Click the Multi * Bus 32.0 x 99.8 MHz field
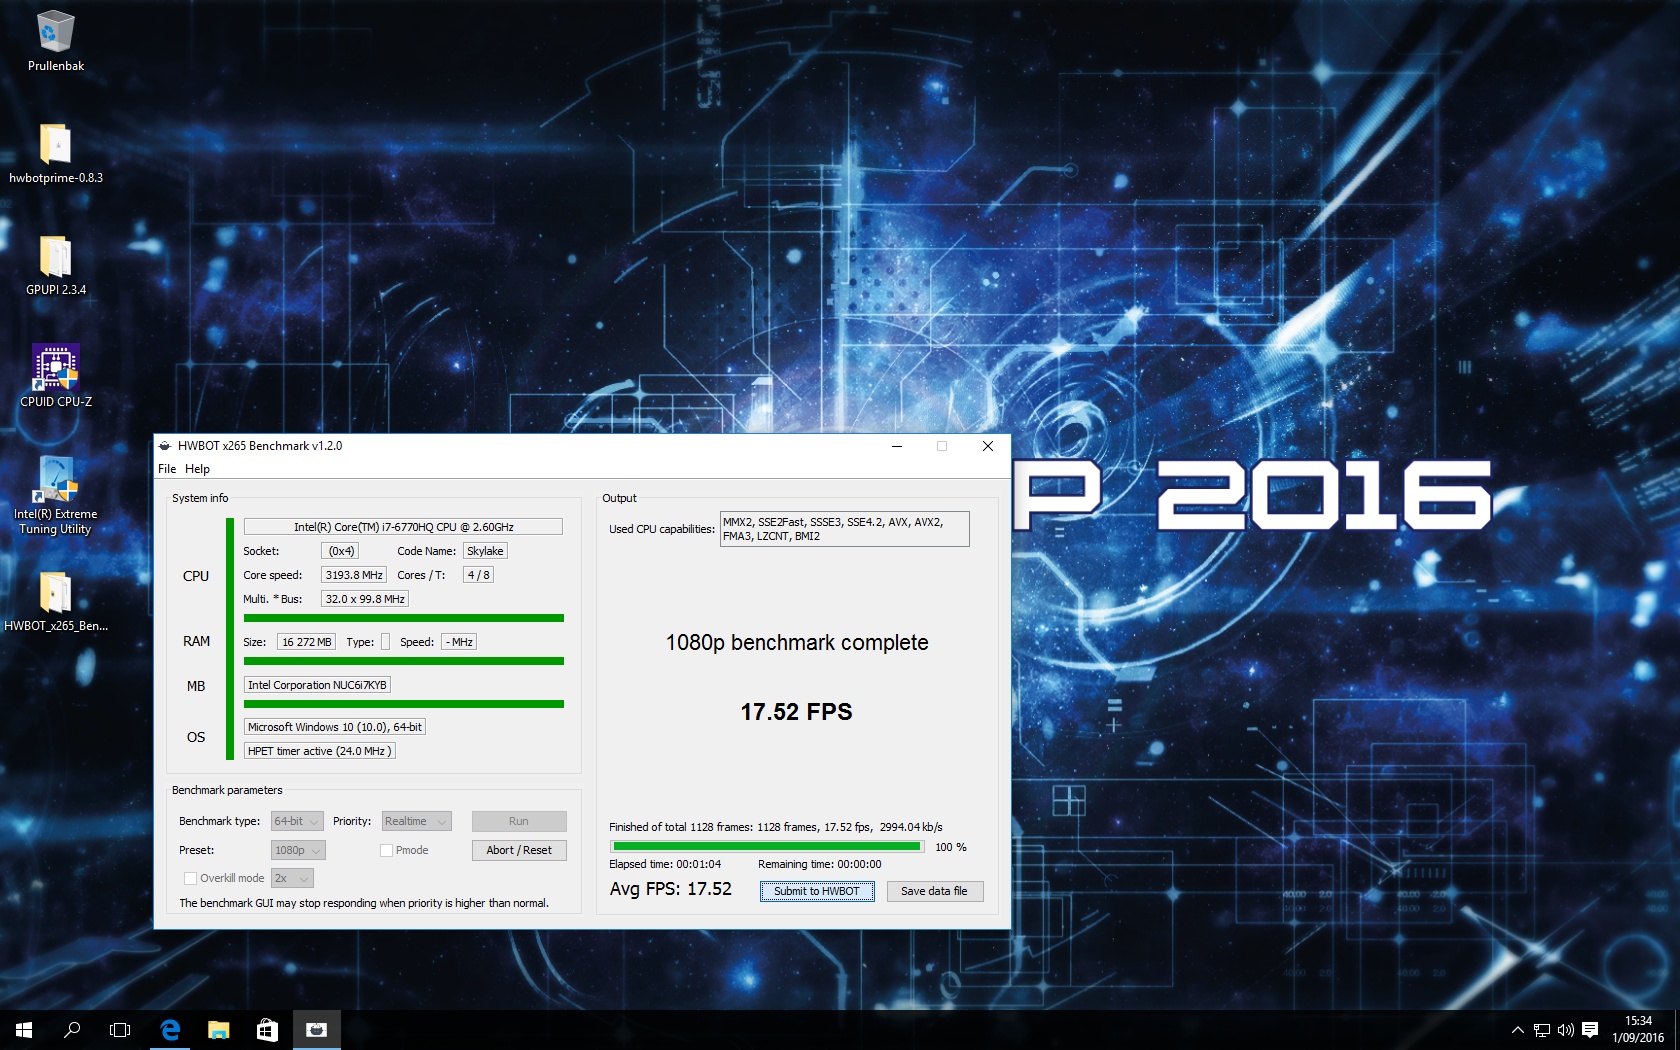The image size is (1680, 1050). tap(364, 599)
